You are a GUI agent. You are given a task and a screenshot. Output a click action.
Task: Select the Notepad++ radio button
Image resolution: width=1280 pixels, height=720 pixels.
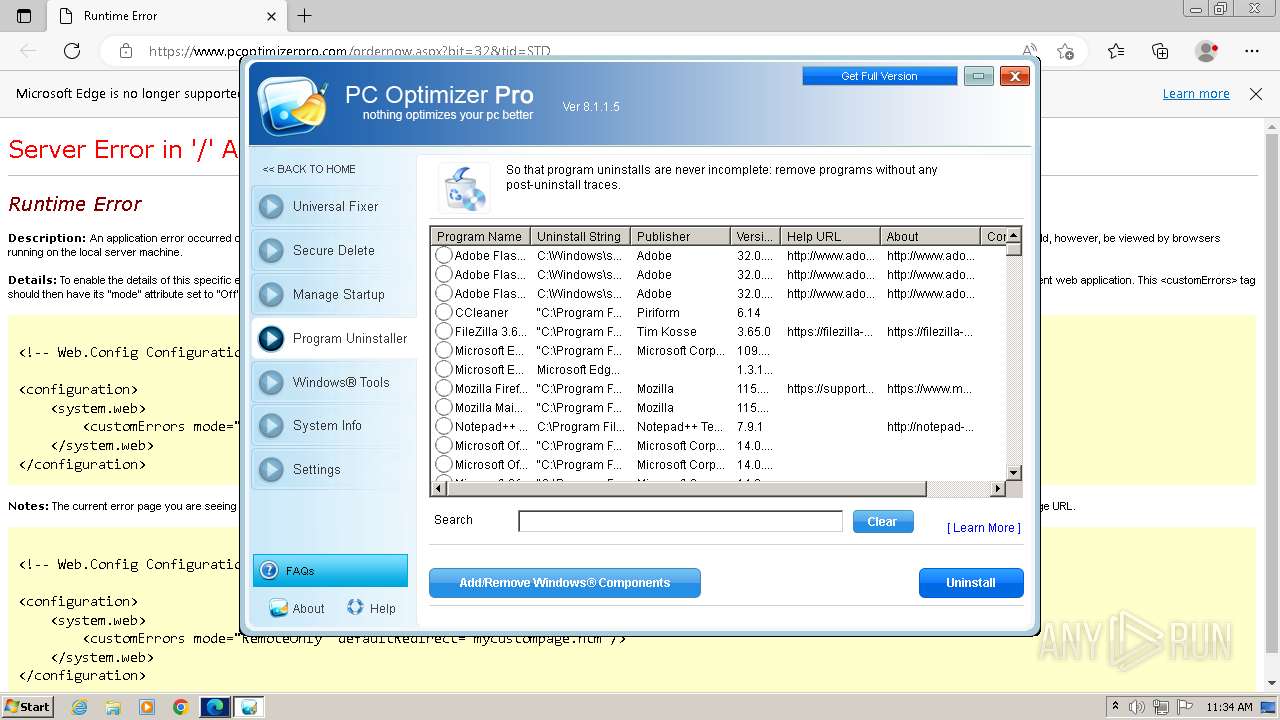click(x=444, y=427)
